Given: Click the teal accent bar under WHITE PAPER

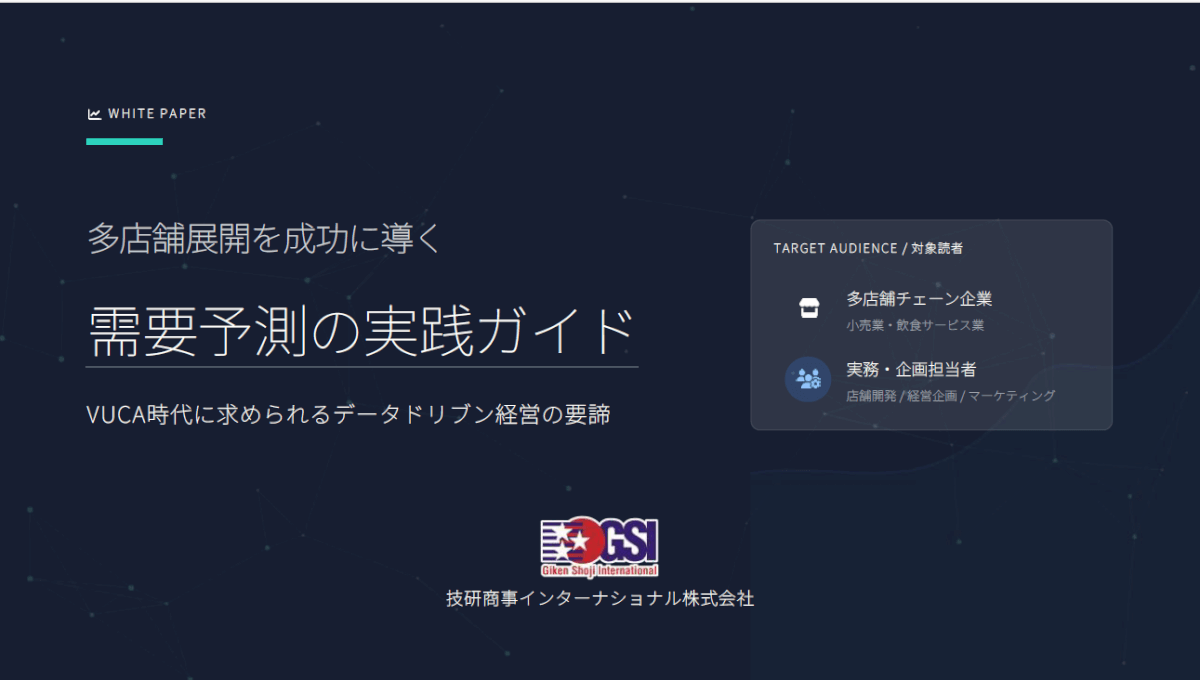Looking at the screenshot, I should [x=124, y=142].
